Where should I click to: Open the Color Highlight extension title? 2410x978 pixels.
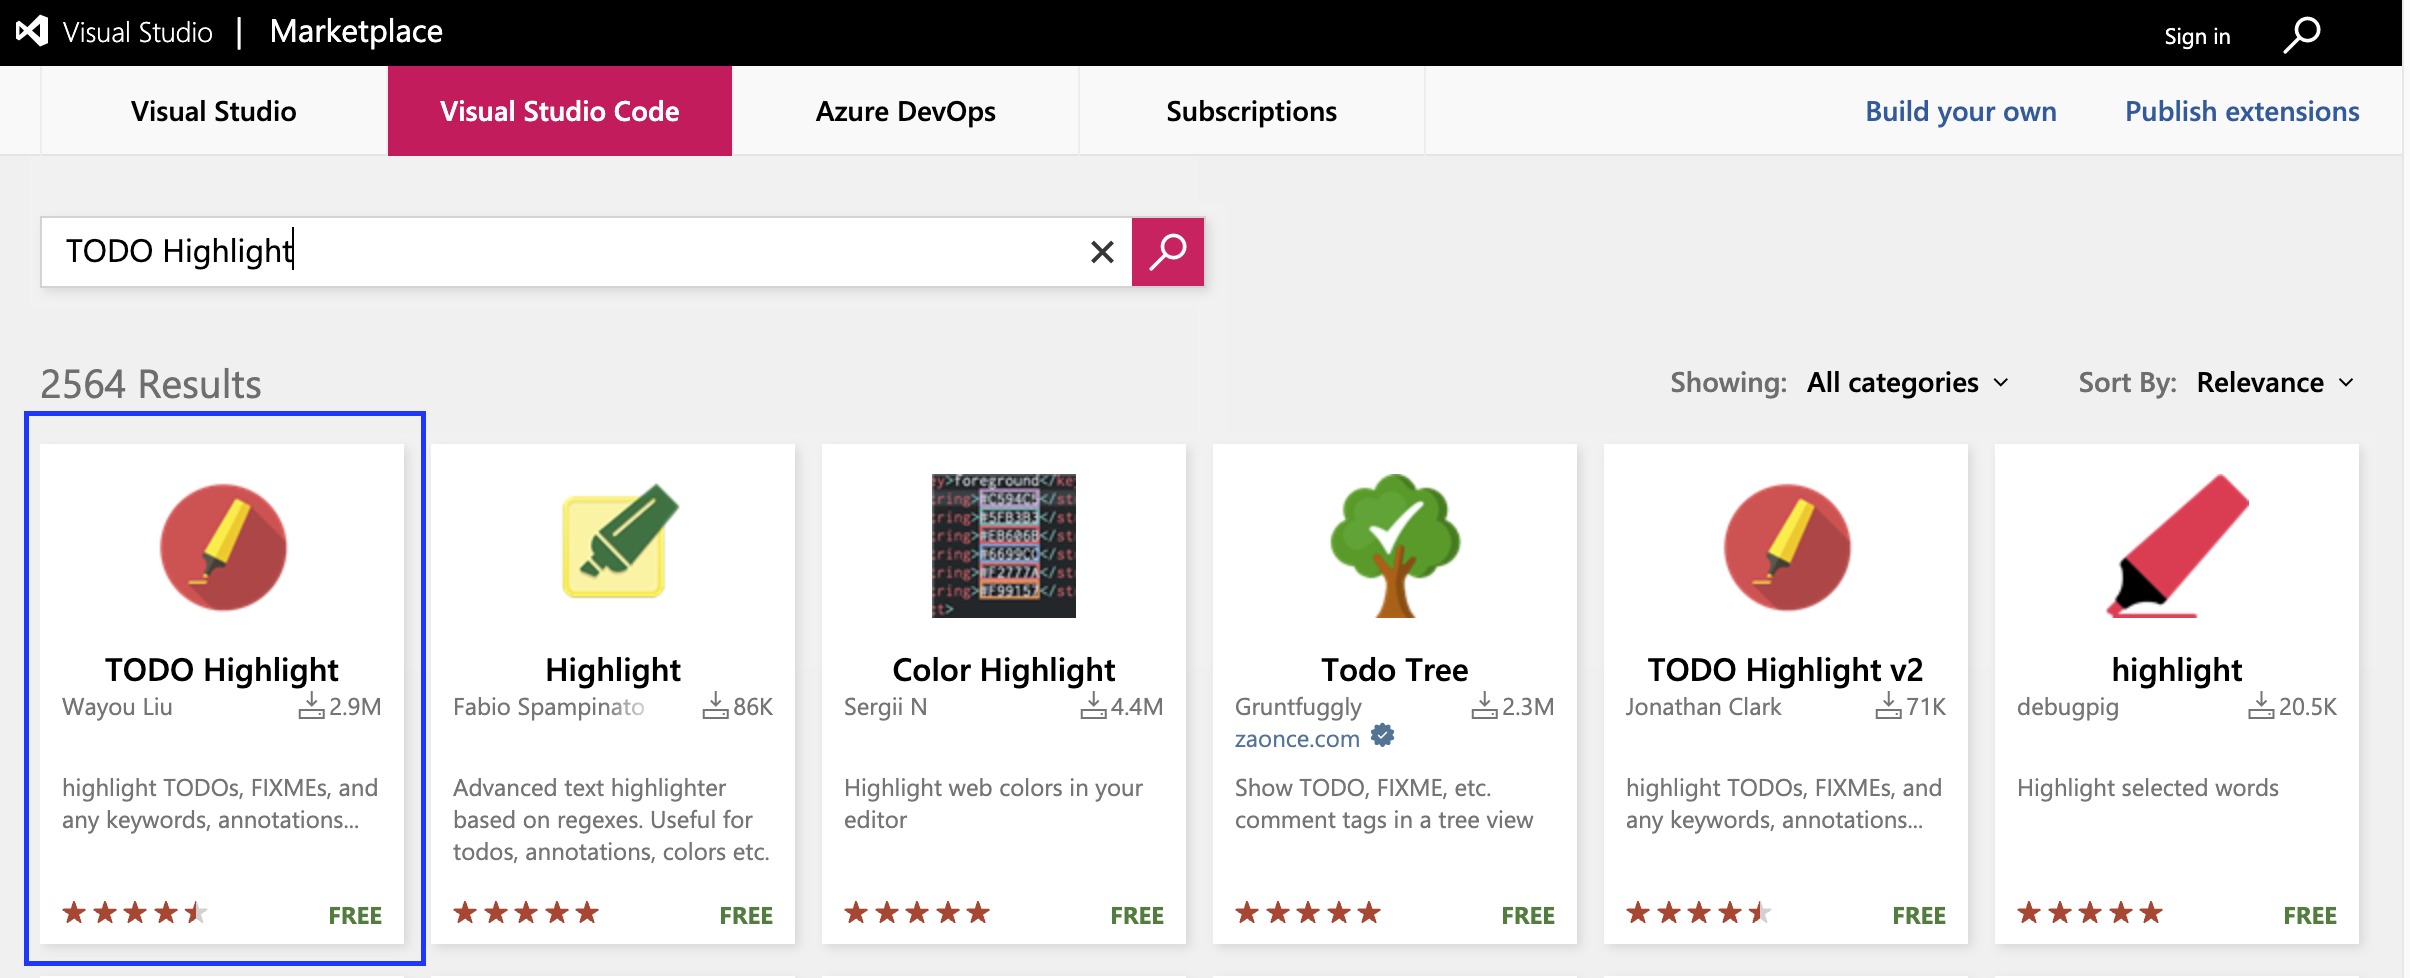[x=1004, y=669]
